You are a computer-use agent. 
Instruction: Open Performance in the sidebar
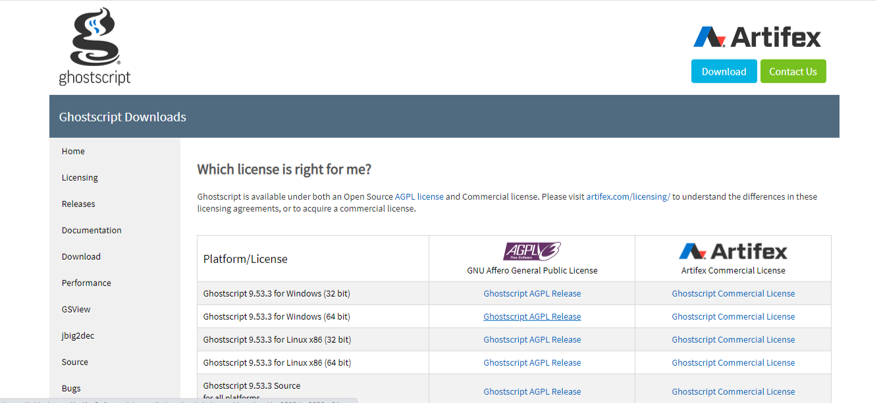pyautogui.click(x=86, y=283)
